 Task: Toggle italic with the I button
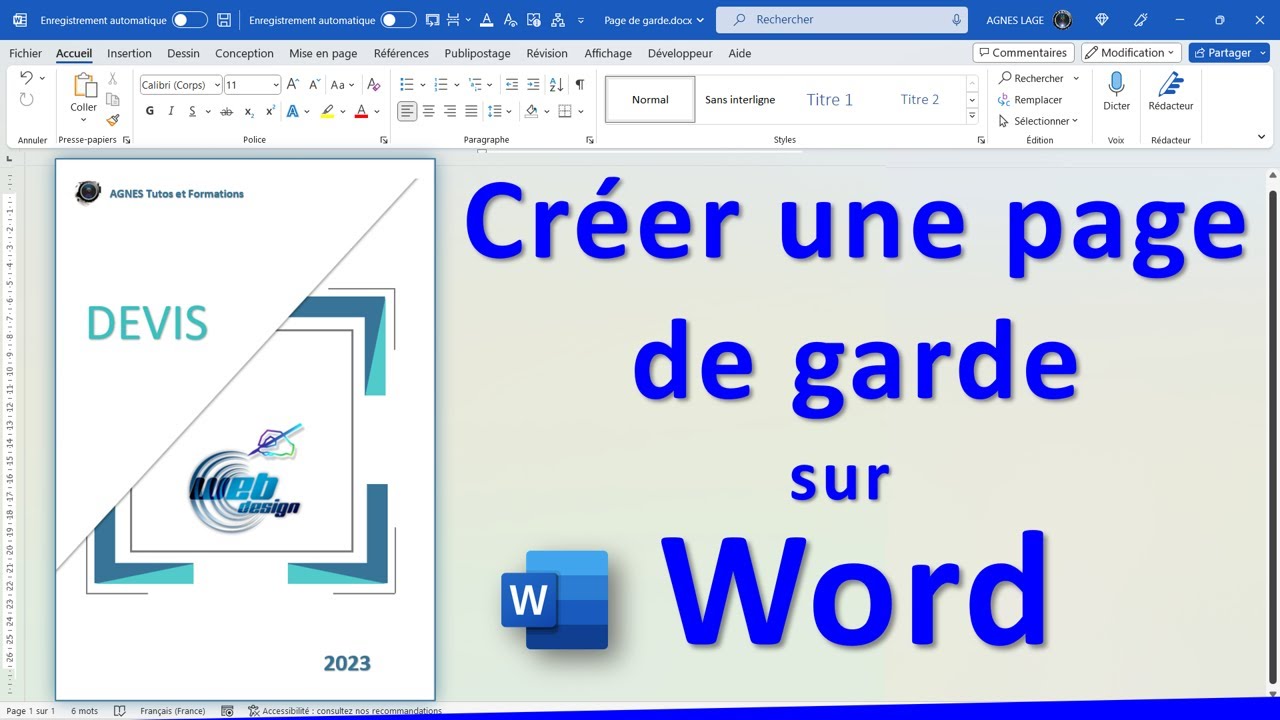click(x=171, y=111)
